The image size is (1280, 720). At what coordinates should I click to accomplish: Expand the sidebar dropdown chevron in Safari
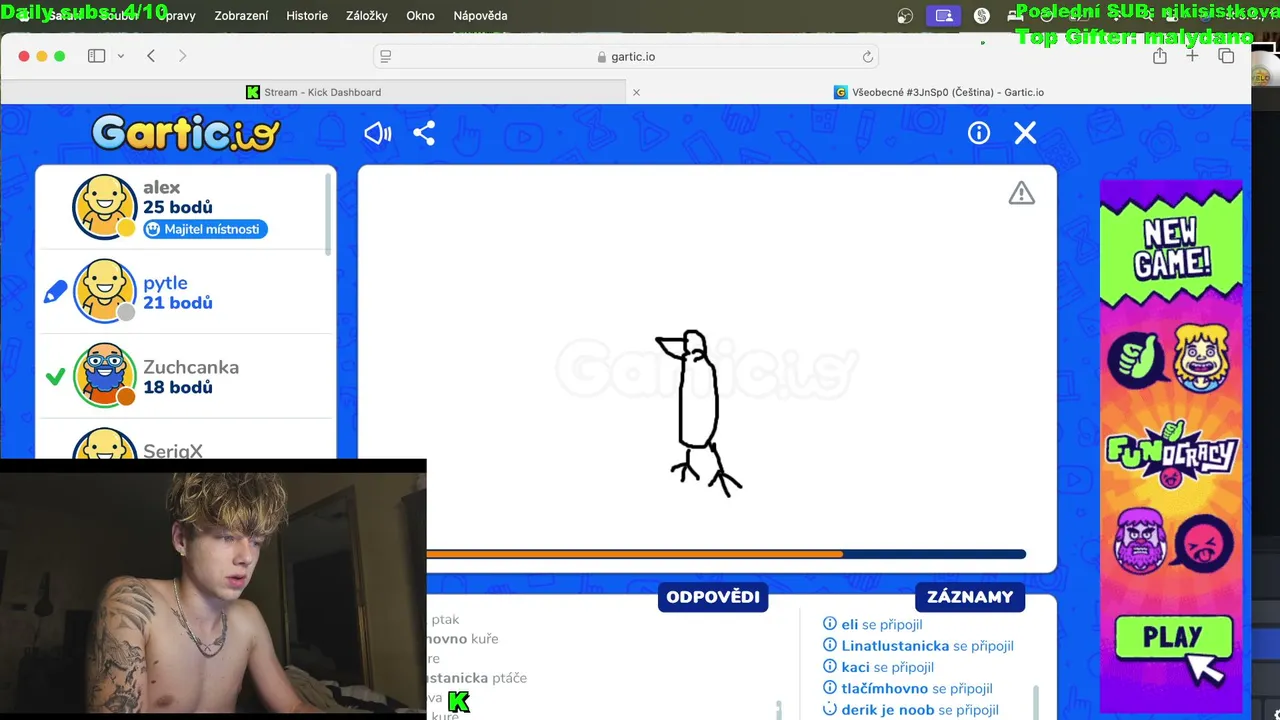coord(121,56)
